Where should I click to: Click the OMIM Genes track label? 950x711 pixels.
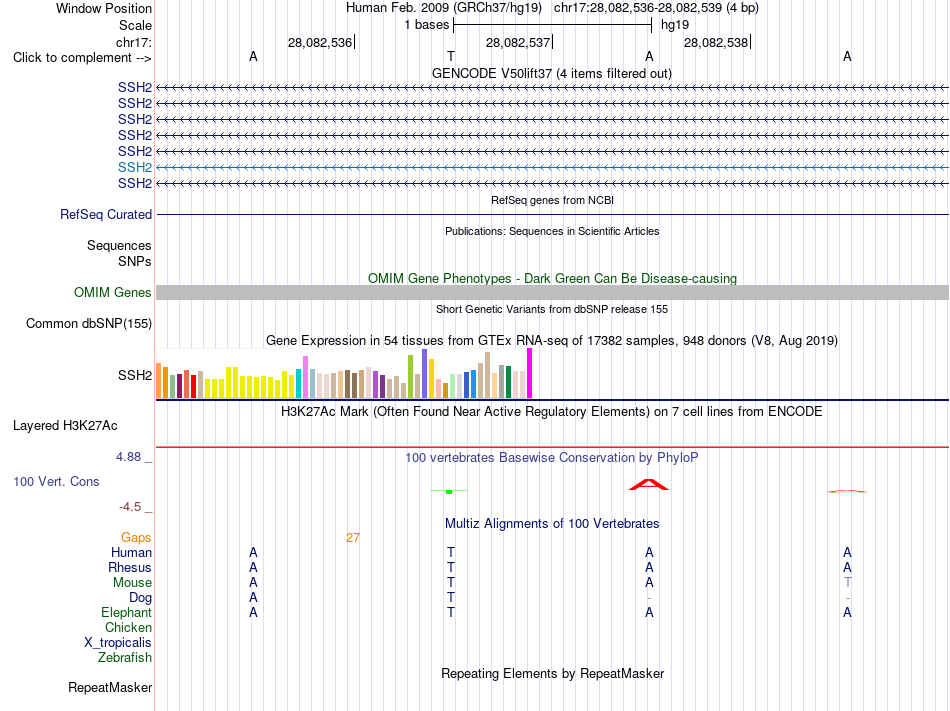113,293
